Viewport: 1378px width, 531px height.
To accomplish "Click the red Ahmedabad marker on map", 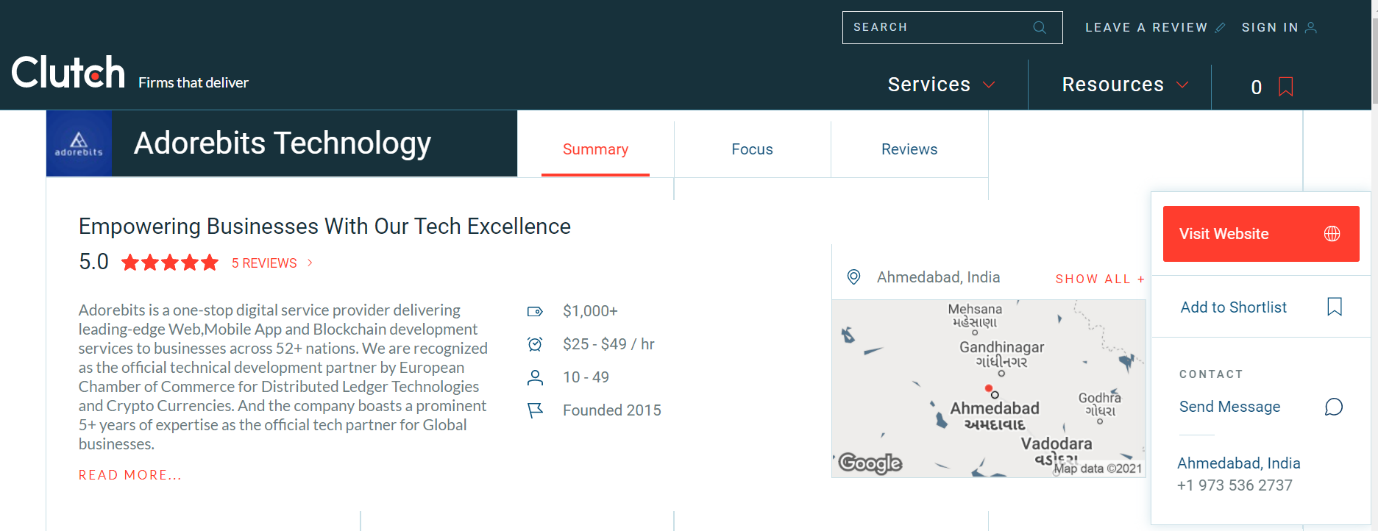I will (988, 388).
